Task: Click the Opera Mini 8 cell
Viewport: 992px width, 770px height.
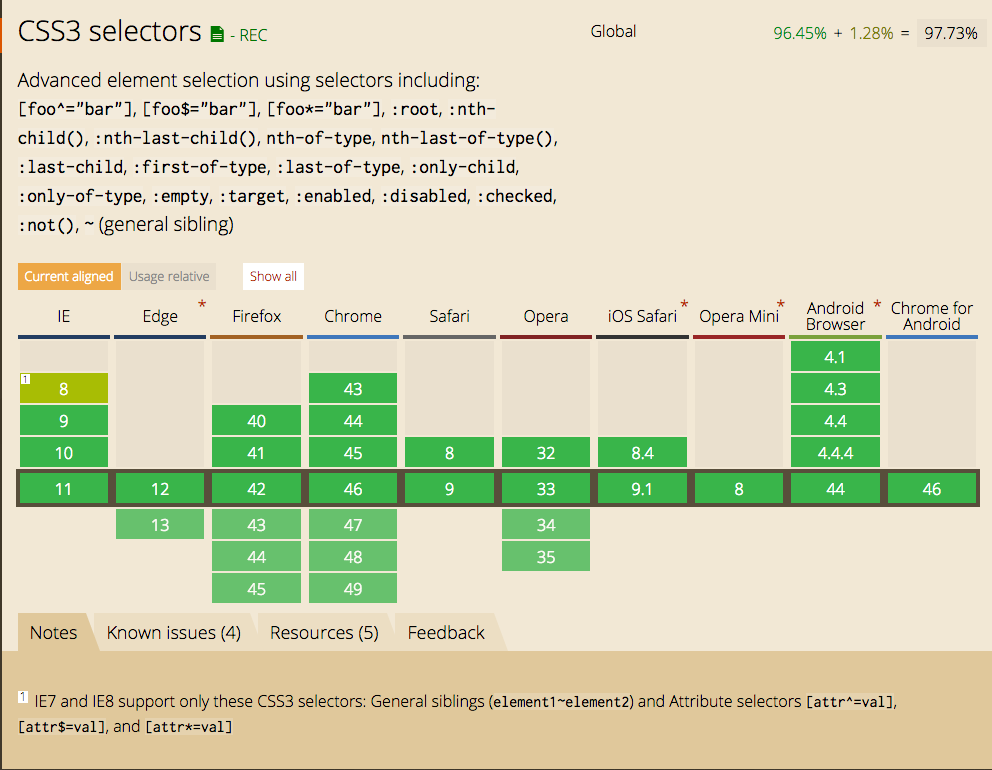Action: (739, 488)
